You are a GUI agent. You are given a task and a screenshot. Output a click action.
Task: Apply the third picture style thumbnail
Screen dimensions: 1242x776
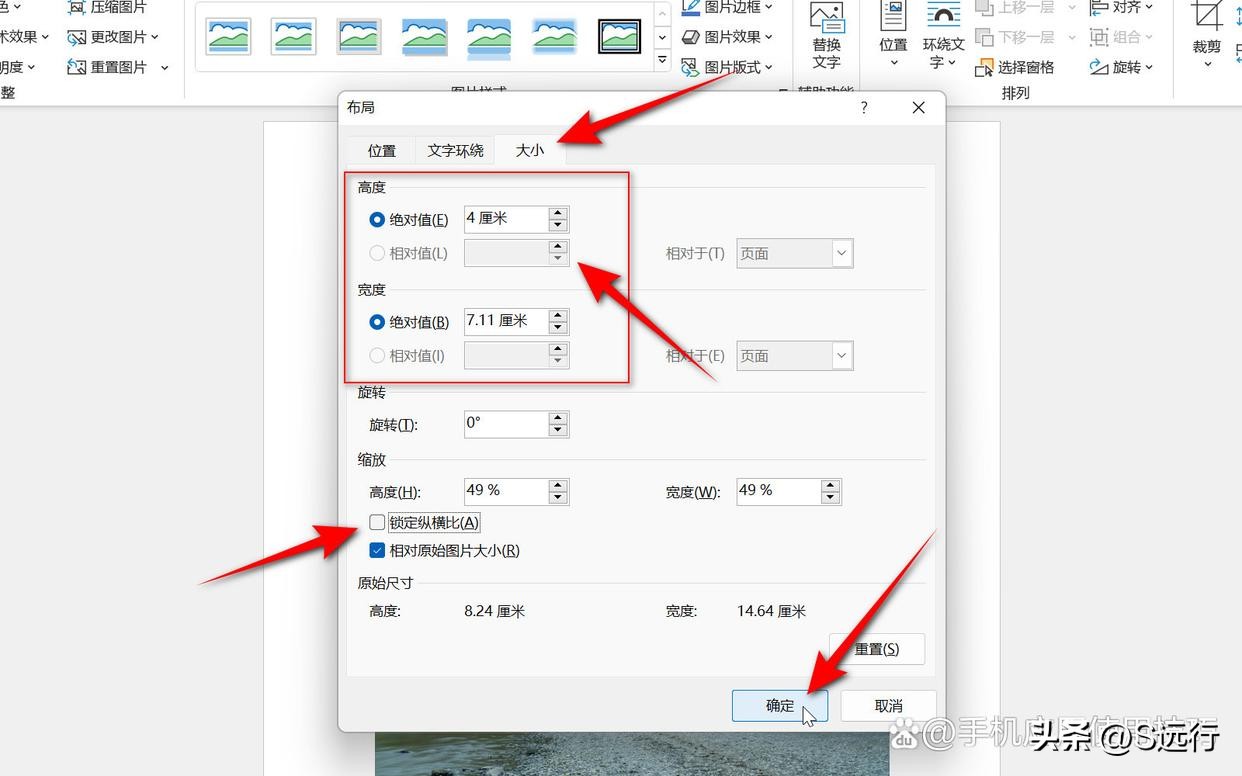click(x=359, y=36)
